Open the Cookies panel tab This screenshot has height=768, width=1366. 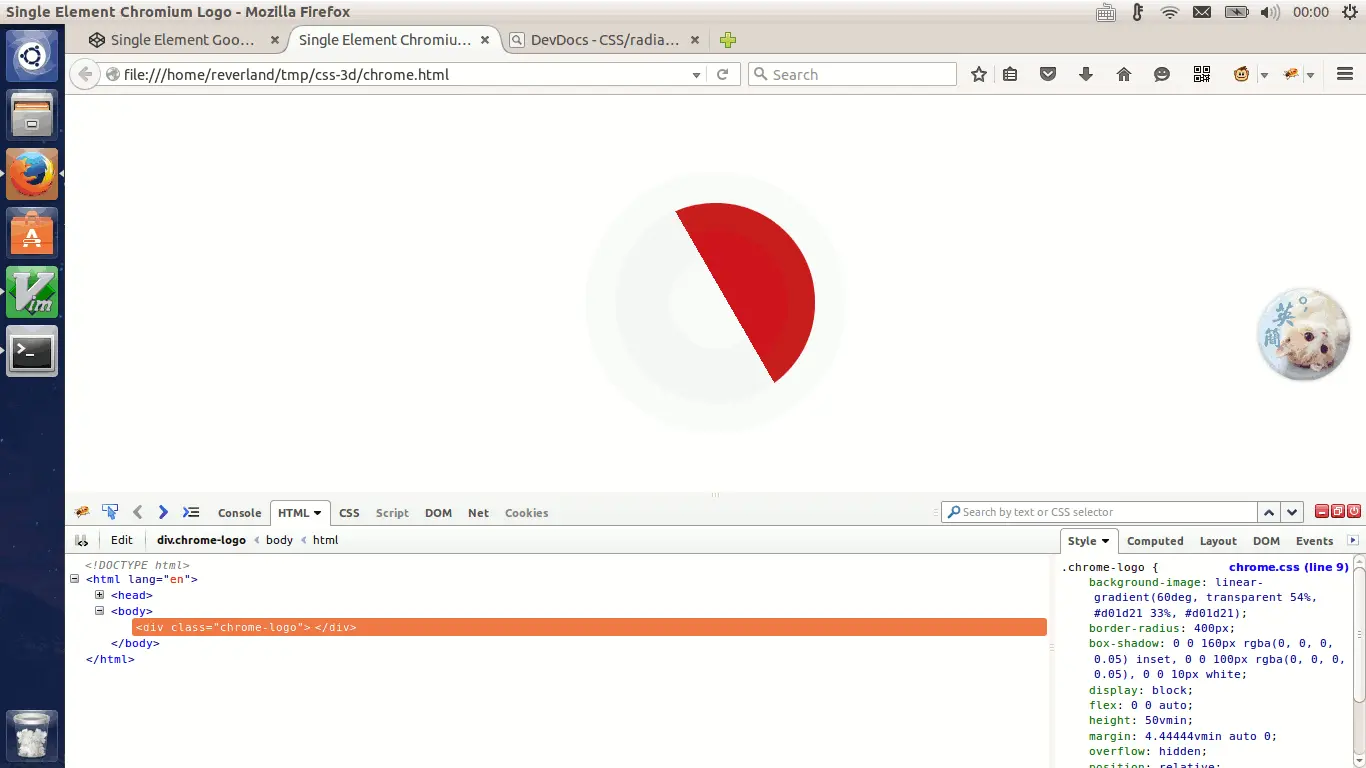(527, 513)
